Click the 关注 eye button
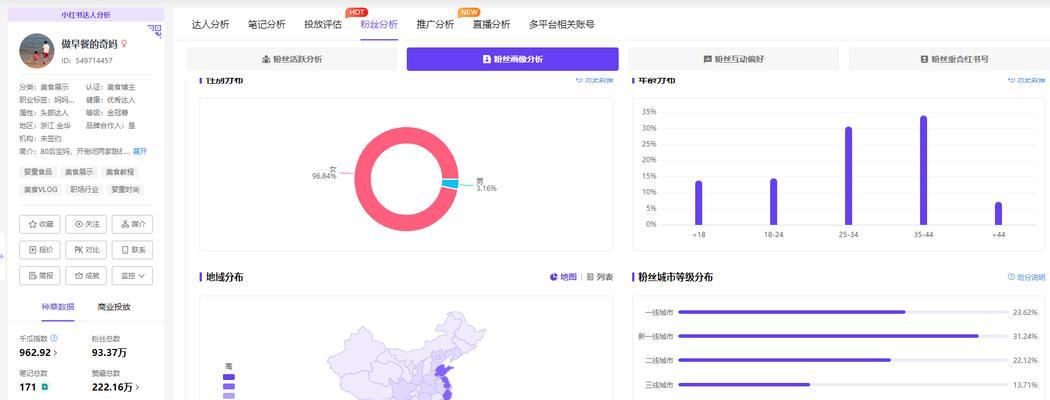1050x400 pixels. pyautogui.click(x=86, y=224)
